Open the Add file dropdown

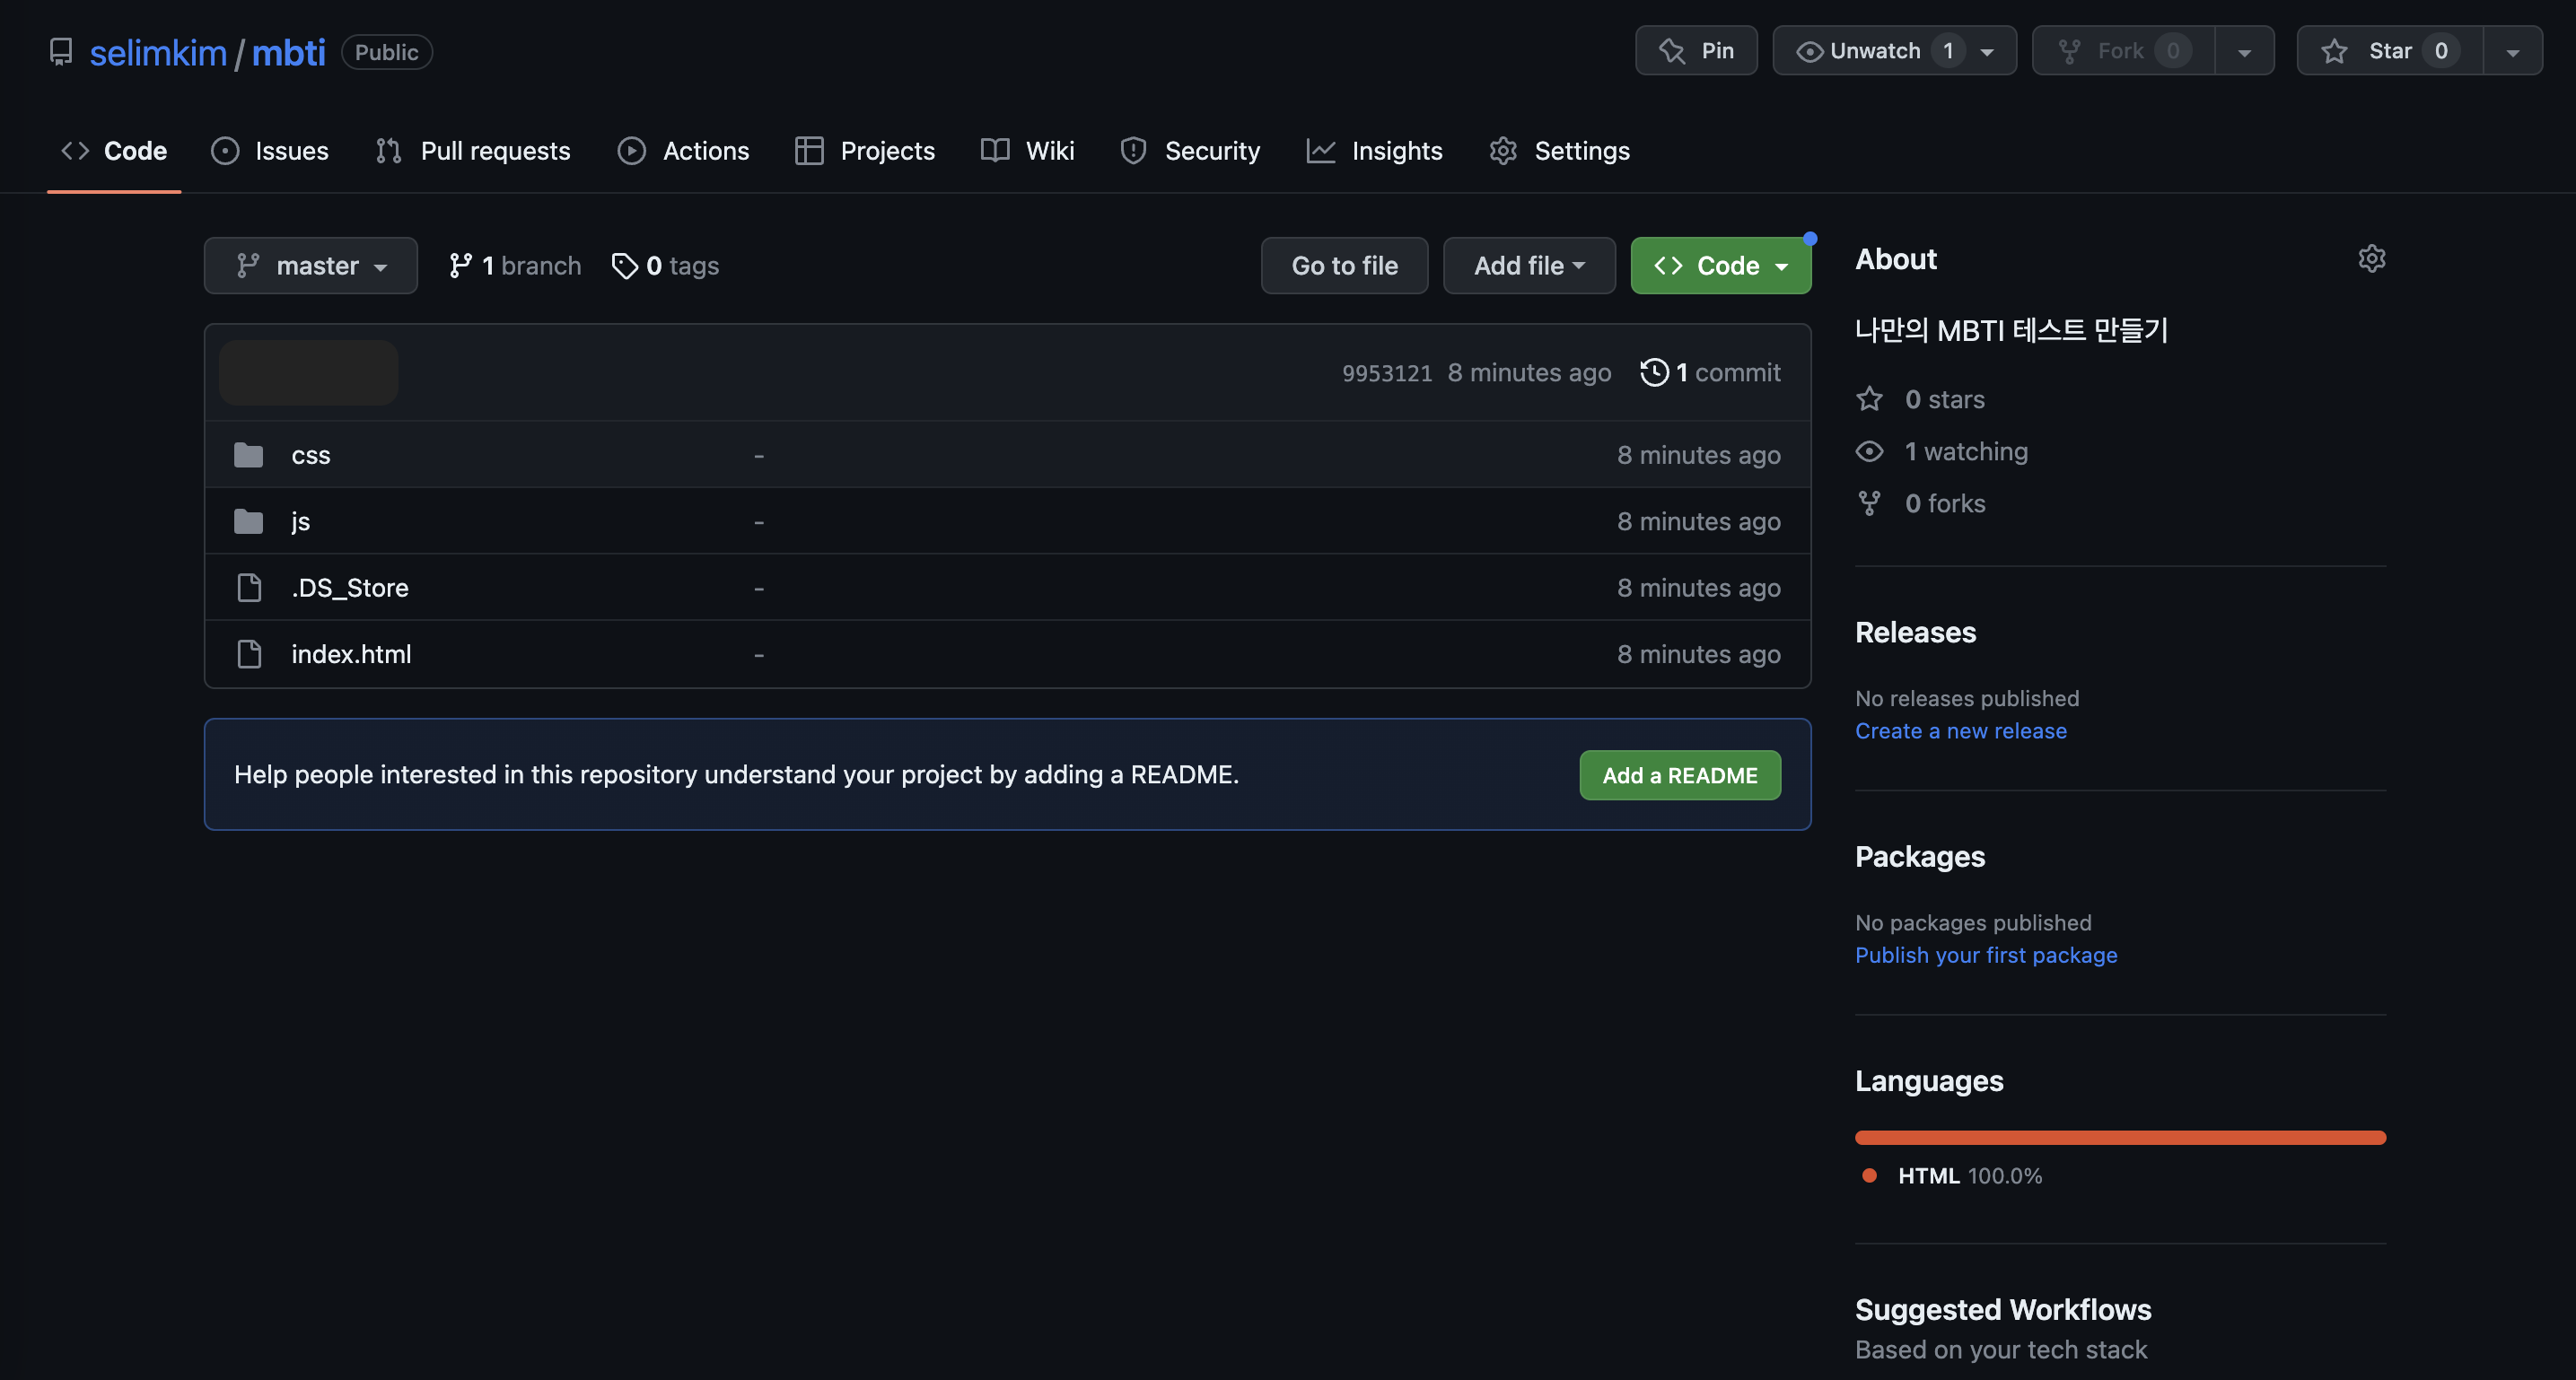pyautogui.click(x=1528, y=266)
